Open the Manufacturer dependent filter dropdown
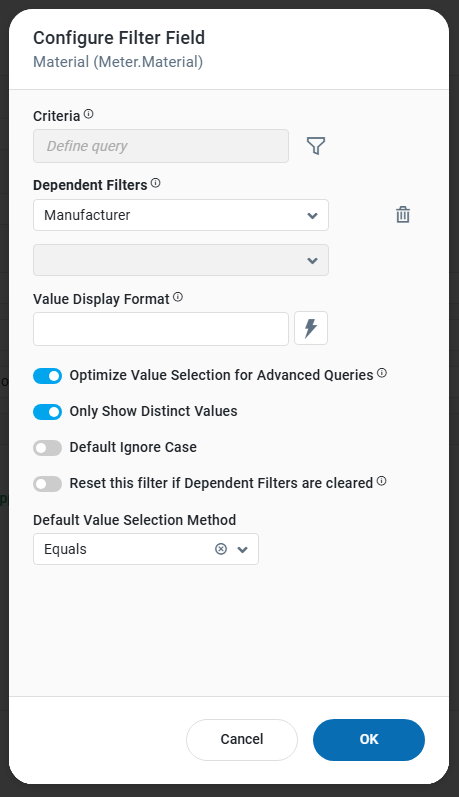459x797 pixels. (x=181, y=215)
